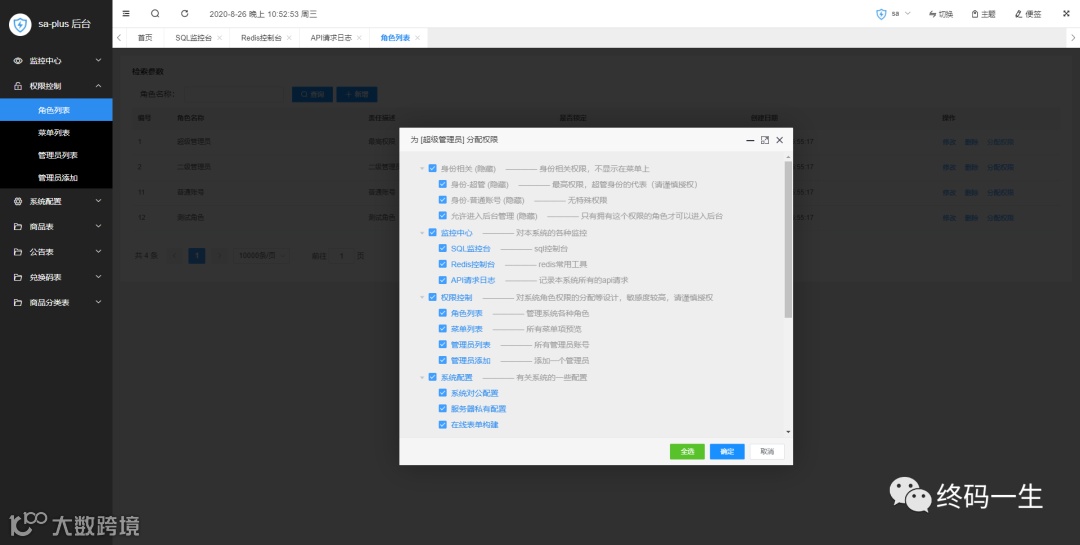Image resolution: width=1080 pixels, height=545 pixels.
Task: Toggle the 系统对公配置 checkbox
Action: (x=443, y=393)
